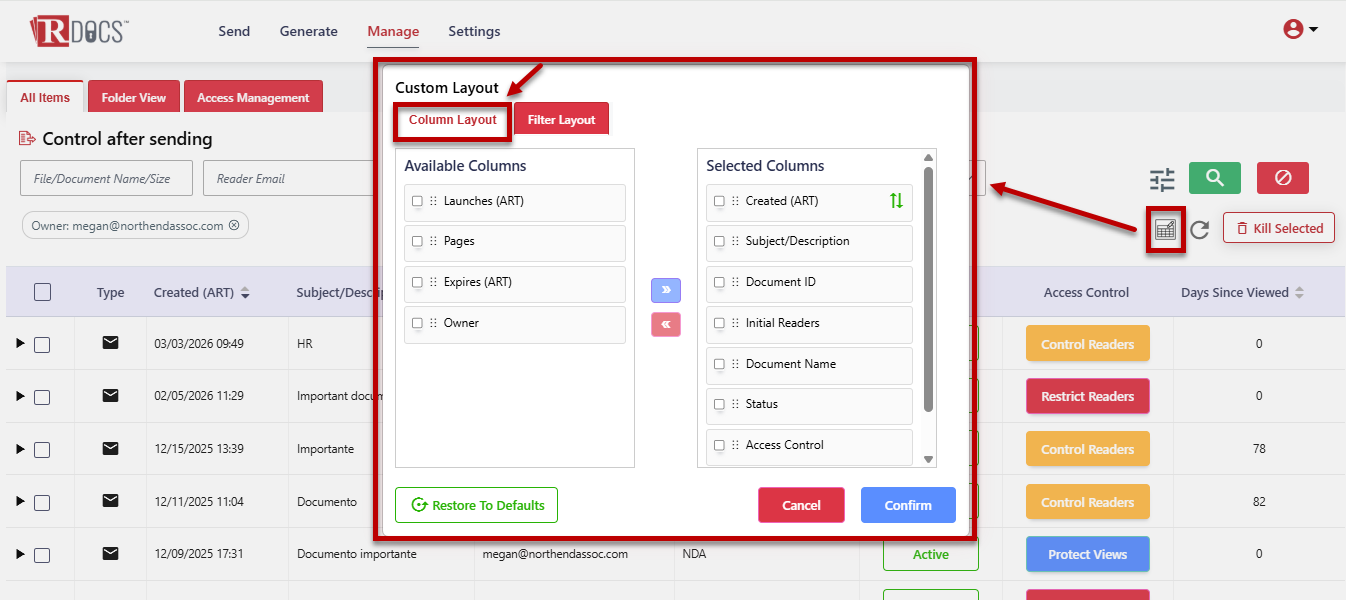
Task: Tick the Owner available column checkbox
Action: click(417, 323)
